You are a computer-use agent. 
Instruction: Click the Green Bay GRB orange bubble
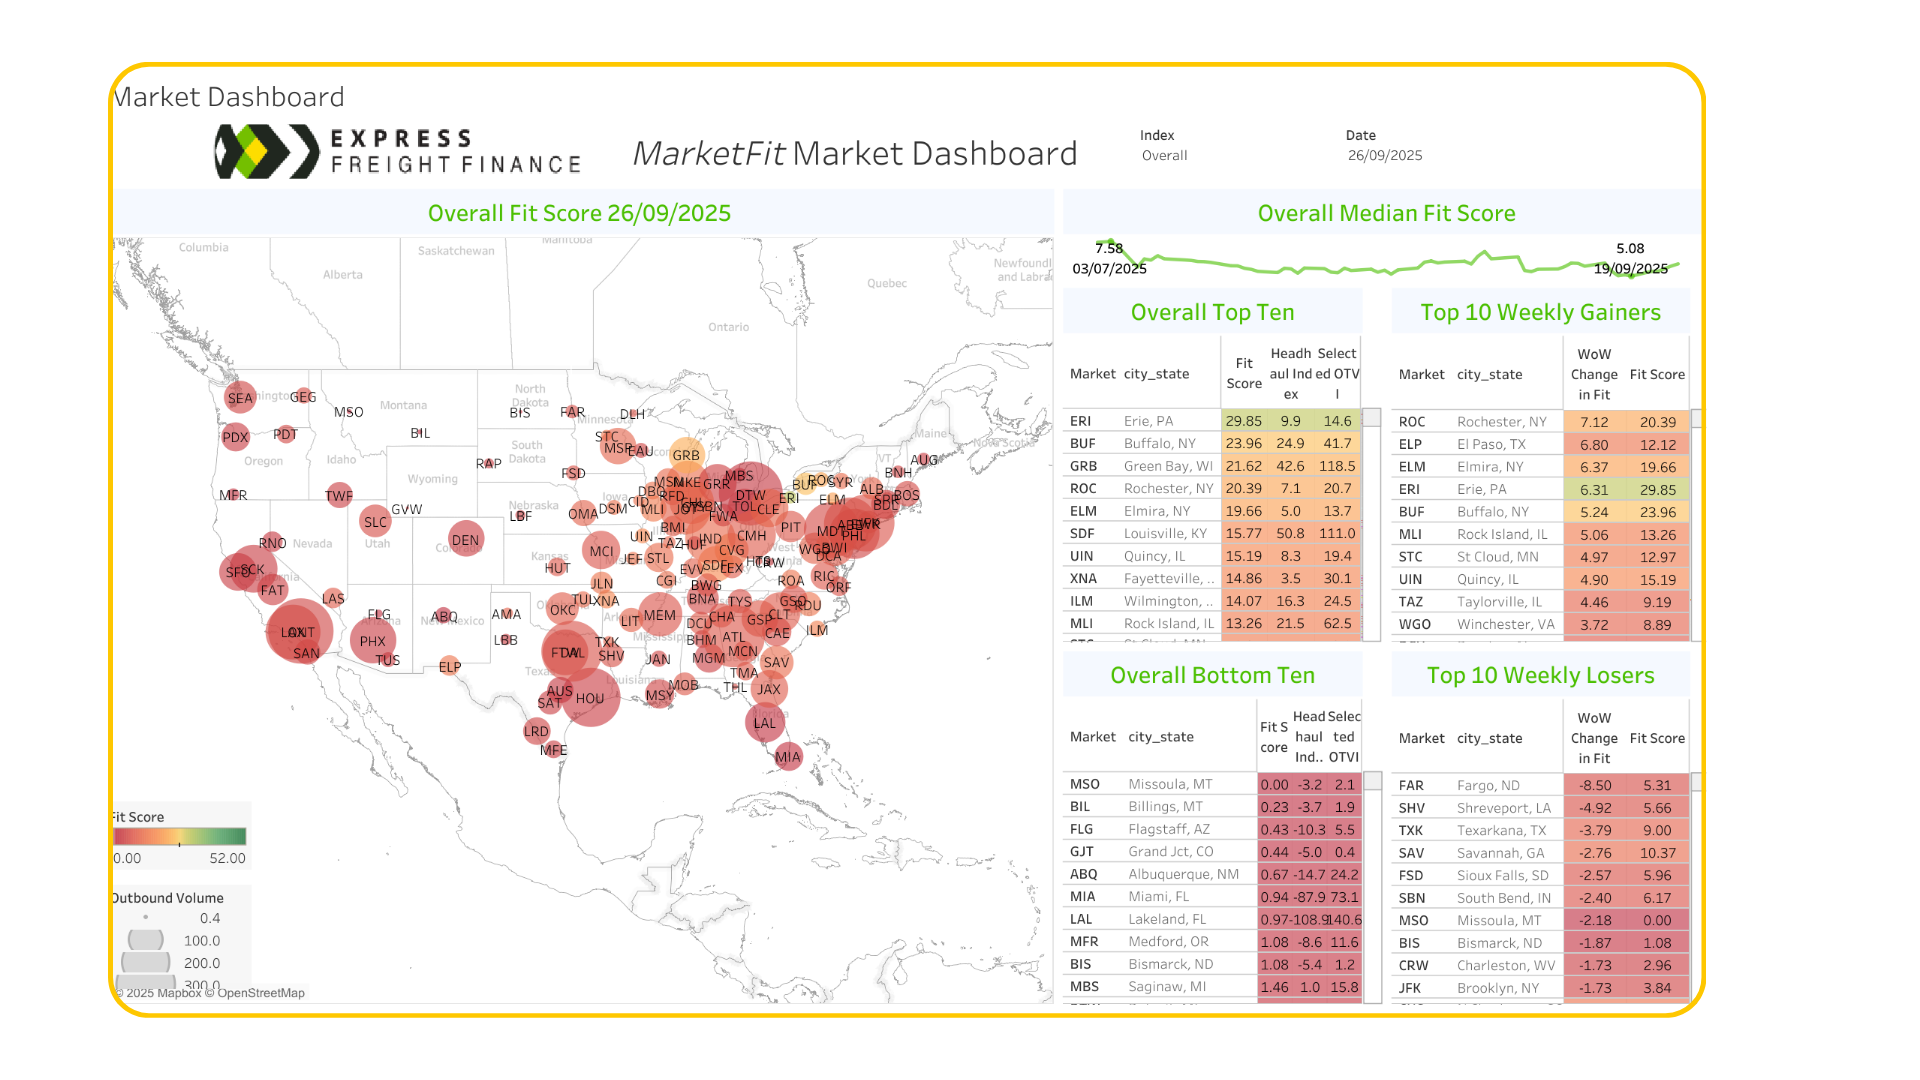(x=686, y=455)
